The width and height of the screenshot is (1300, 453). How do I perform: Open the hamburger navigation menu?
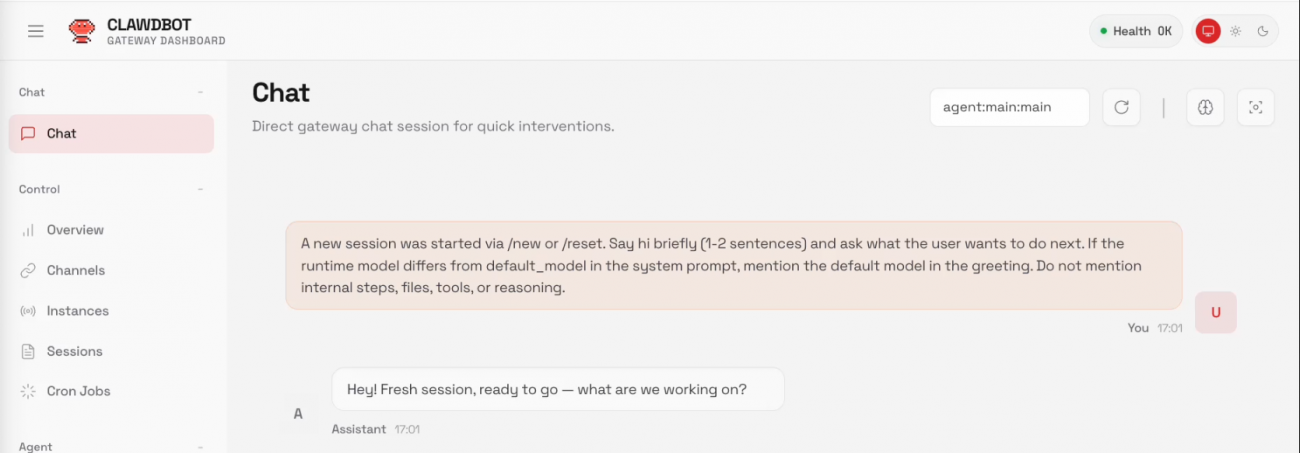[x=36, y=31]
